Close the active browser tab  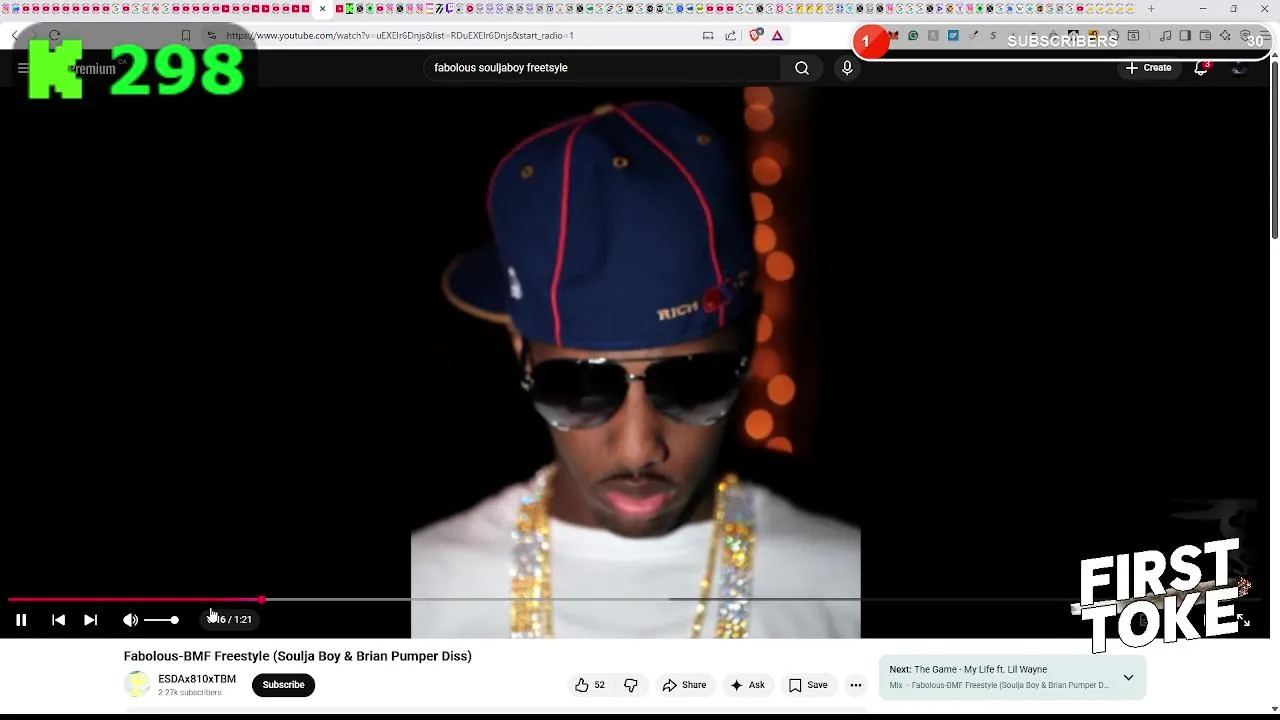(x=322, y=9)
